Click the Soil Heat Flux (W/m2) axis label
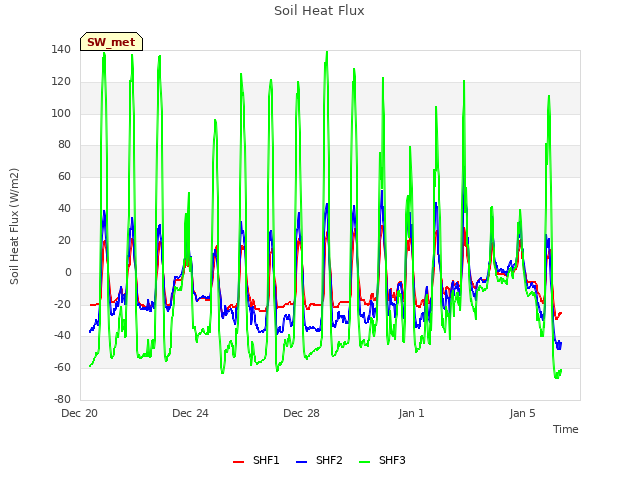Screen dimensions: 640x480 tap(14, 226)
